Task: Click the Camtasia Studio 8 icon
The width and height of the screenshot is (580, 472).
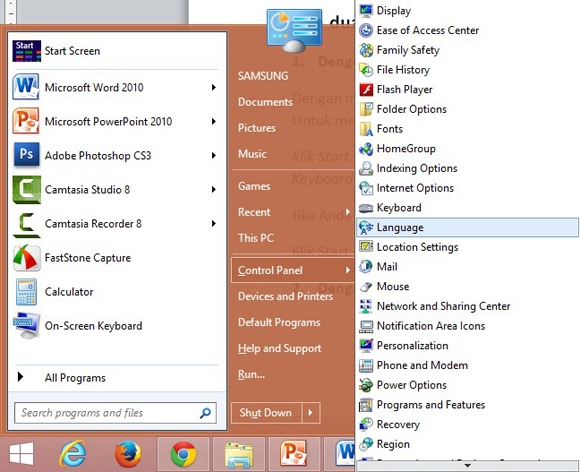Action: coord(26,189)
